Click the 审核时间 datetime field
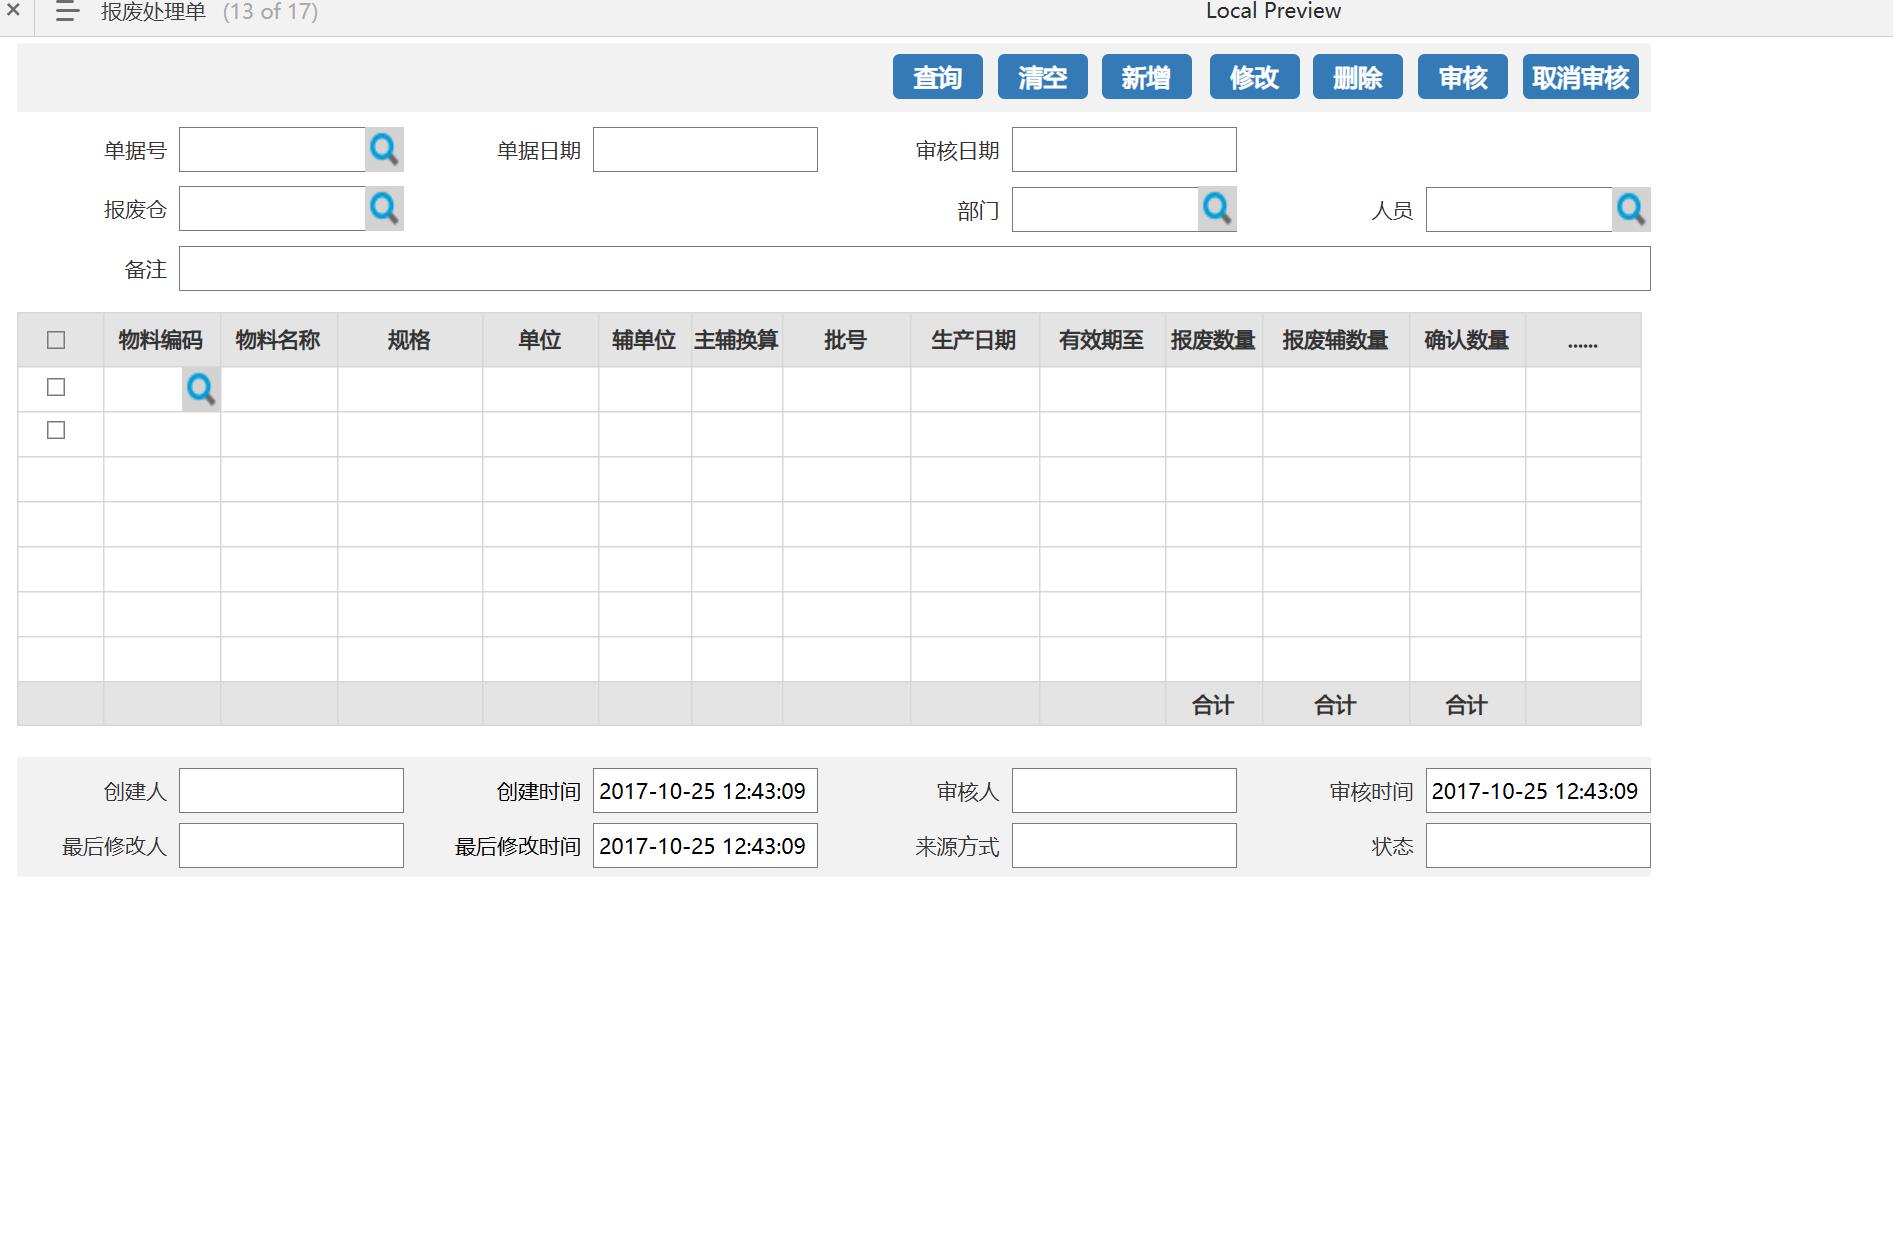The height and width of the screenshot is (1245, 1893). pyautogui.click(x=1538, y=791)
